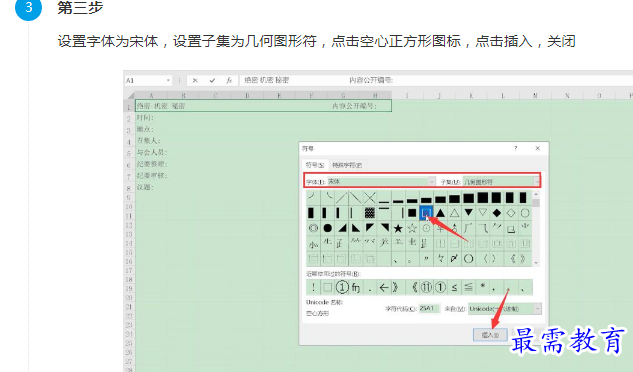This screenshot has width=633, height=372.
Task: Open the subset dropdown showing 几何图形符
Action: tap(537, 182)
